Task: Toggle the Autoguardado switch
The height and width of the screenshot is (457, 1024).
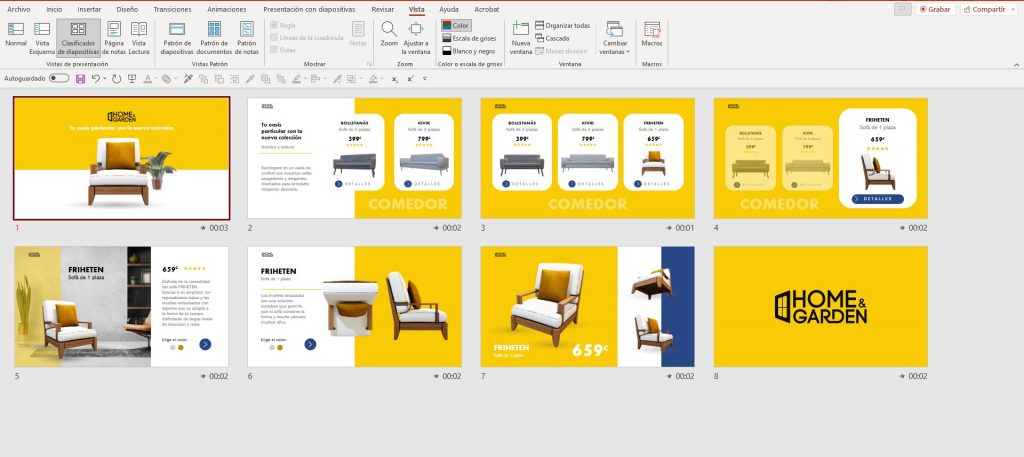Action: click(59, 77)
